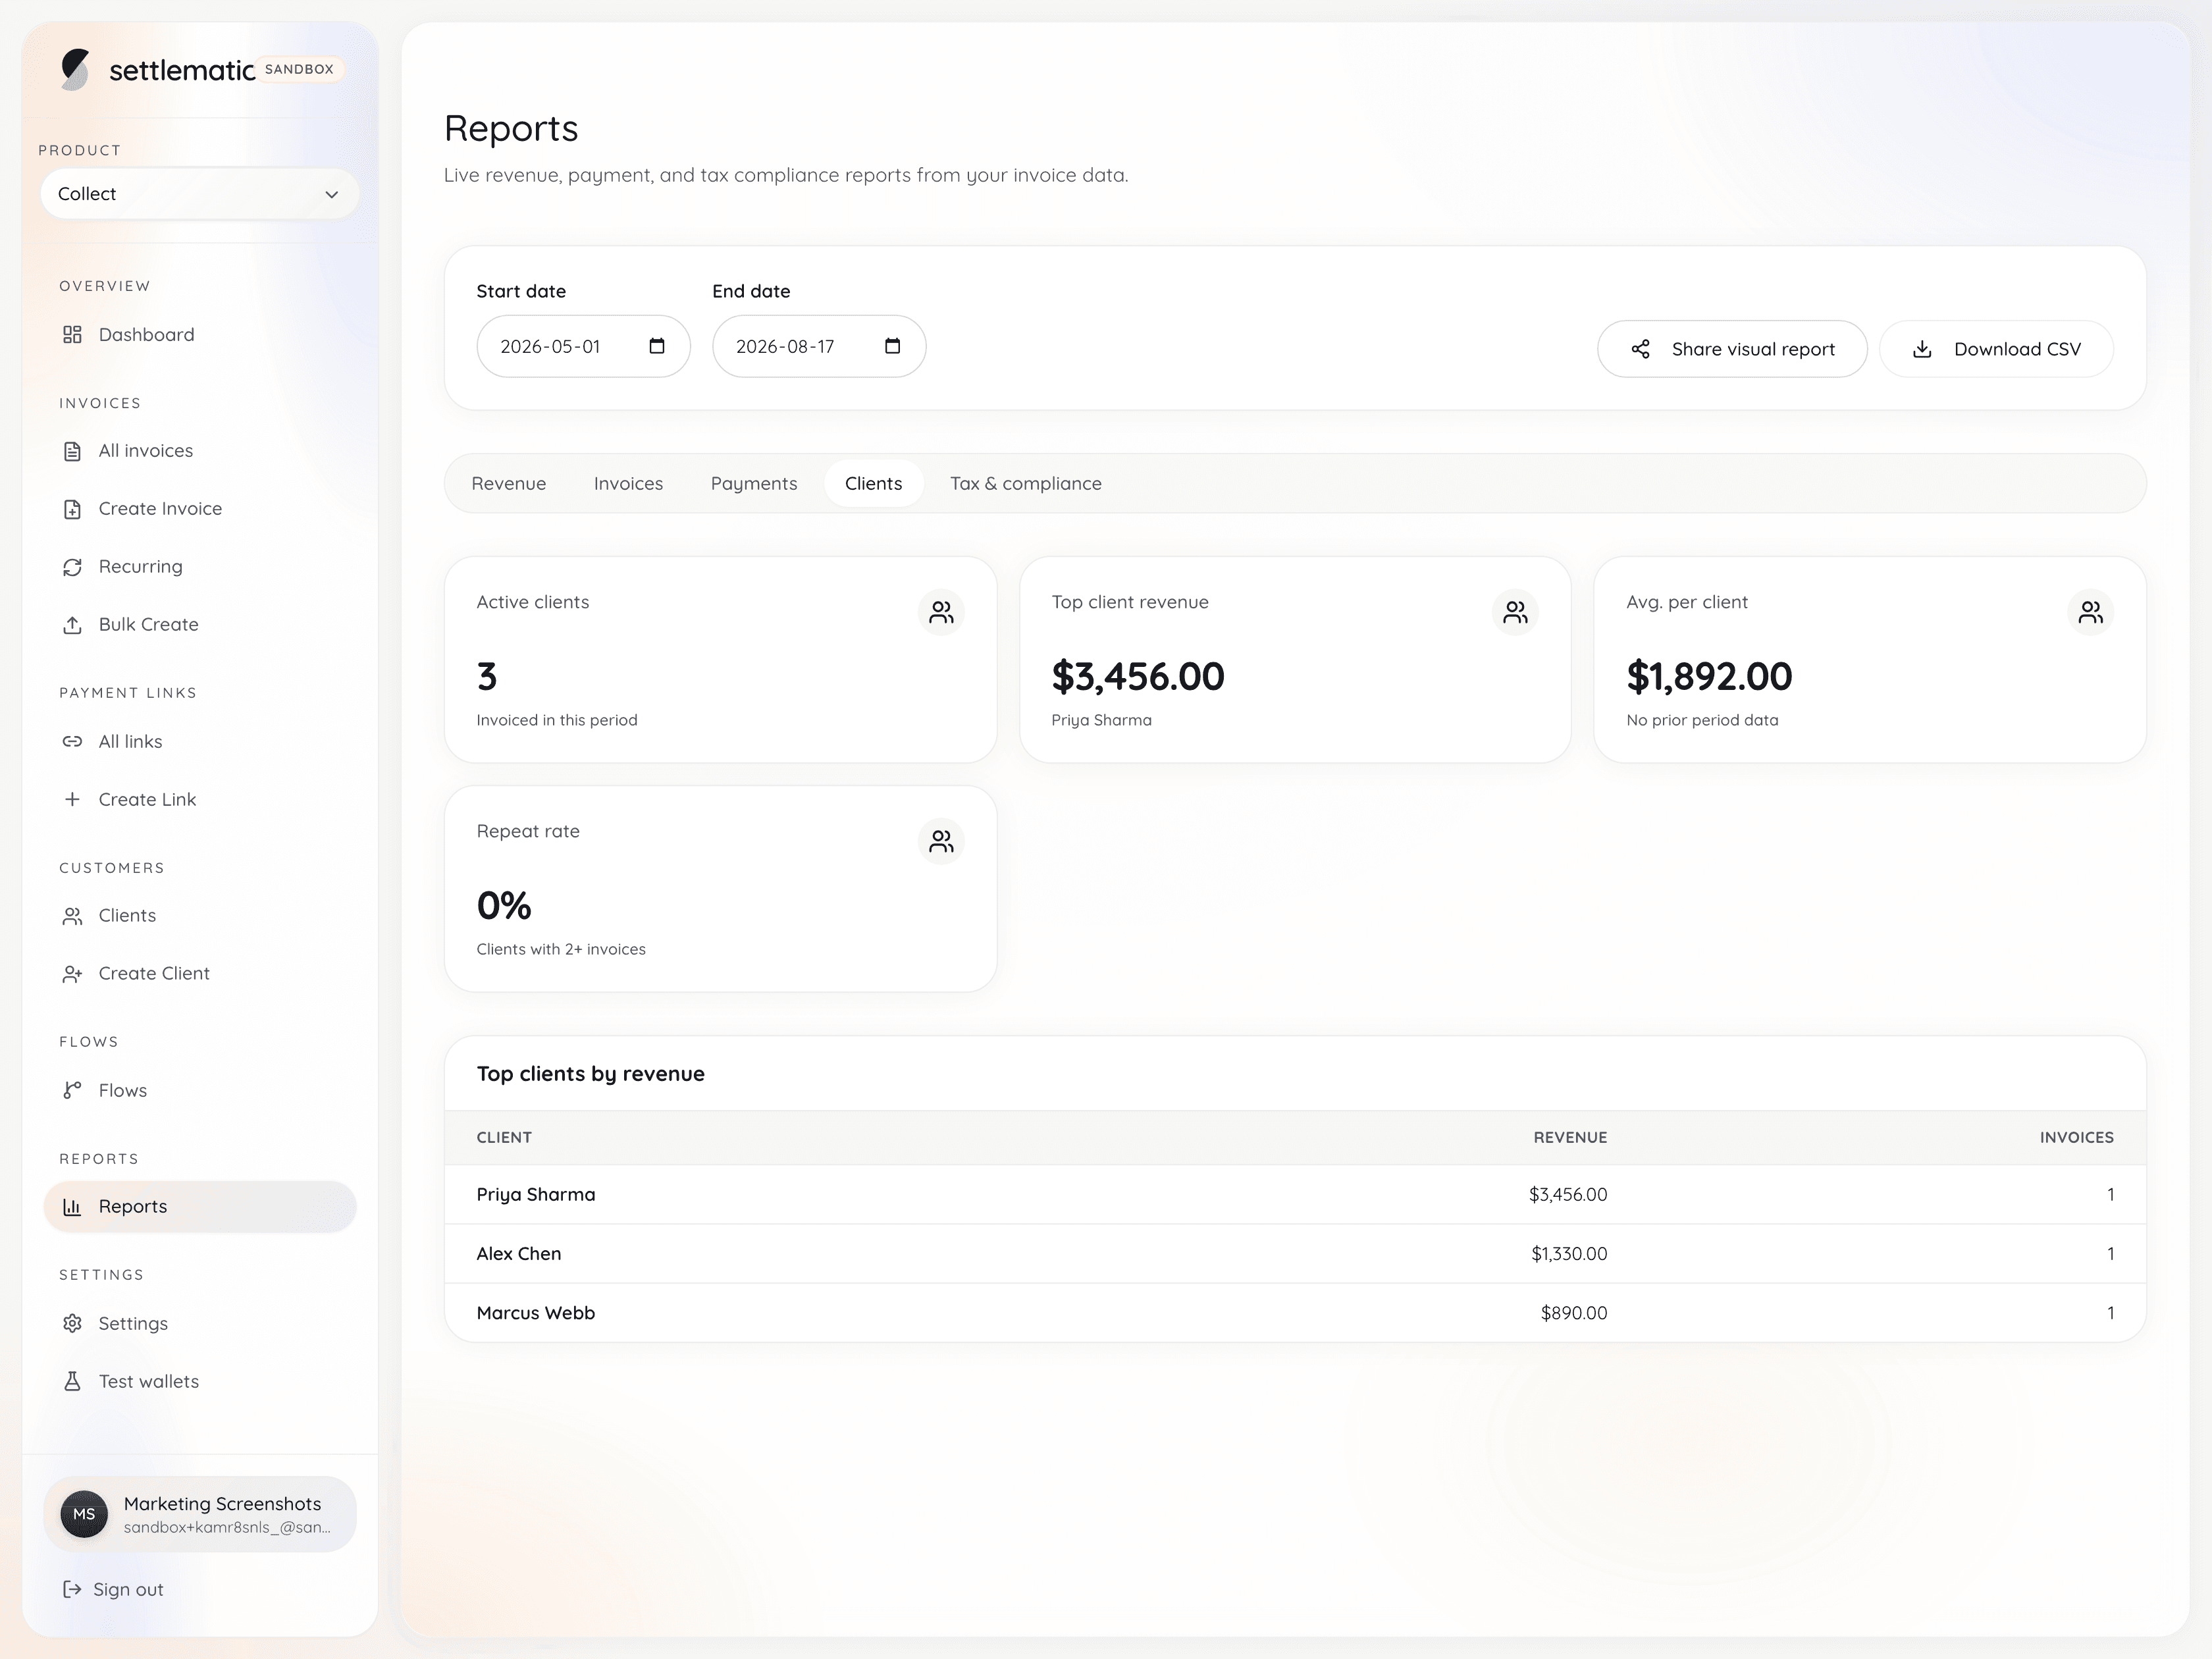
Task: Click the Test wallets flask icon
Action: pyautogui.click(x=72, y=1381)
